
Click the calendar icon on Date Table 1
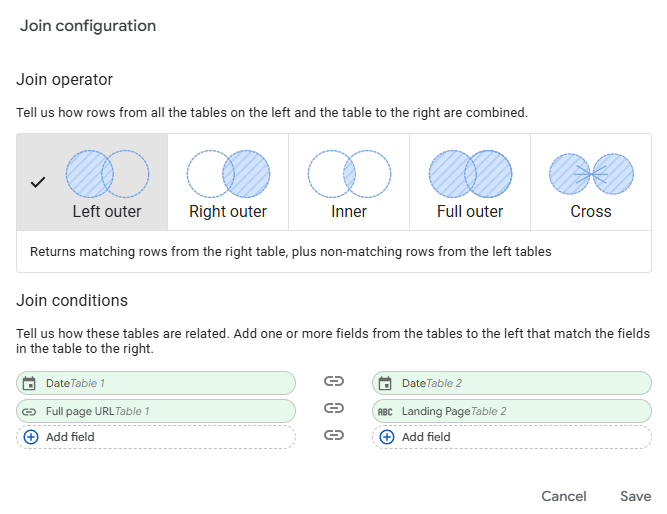pos(30,383)
